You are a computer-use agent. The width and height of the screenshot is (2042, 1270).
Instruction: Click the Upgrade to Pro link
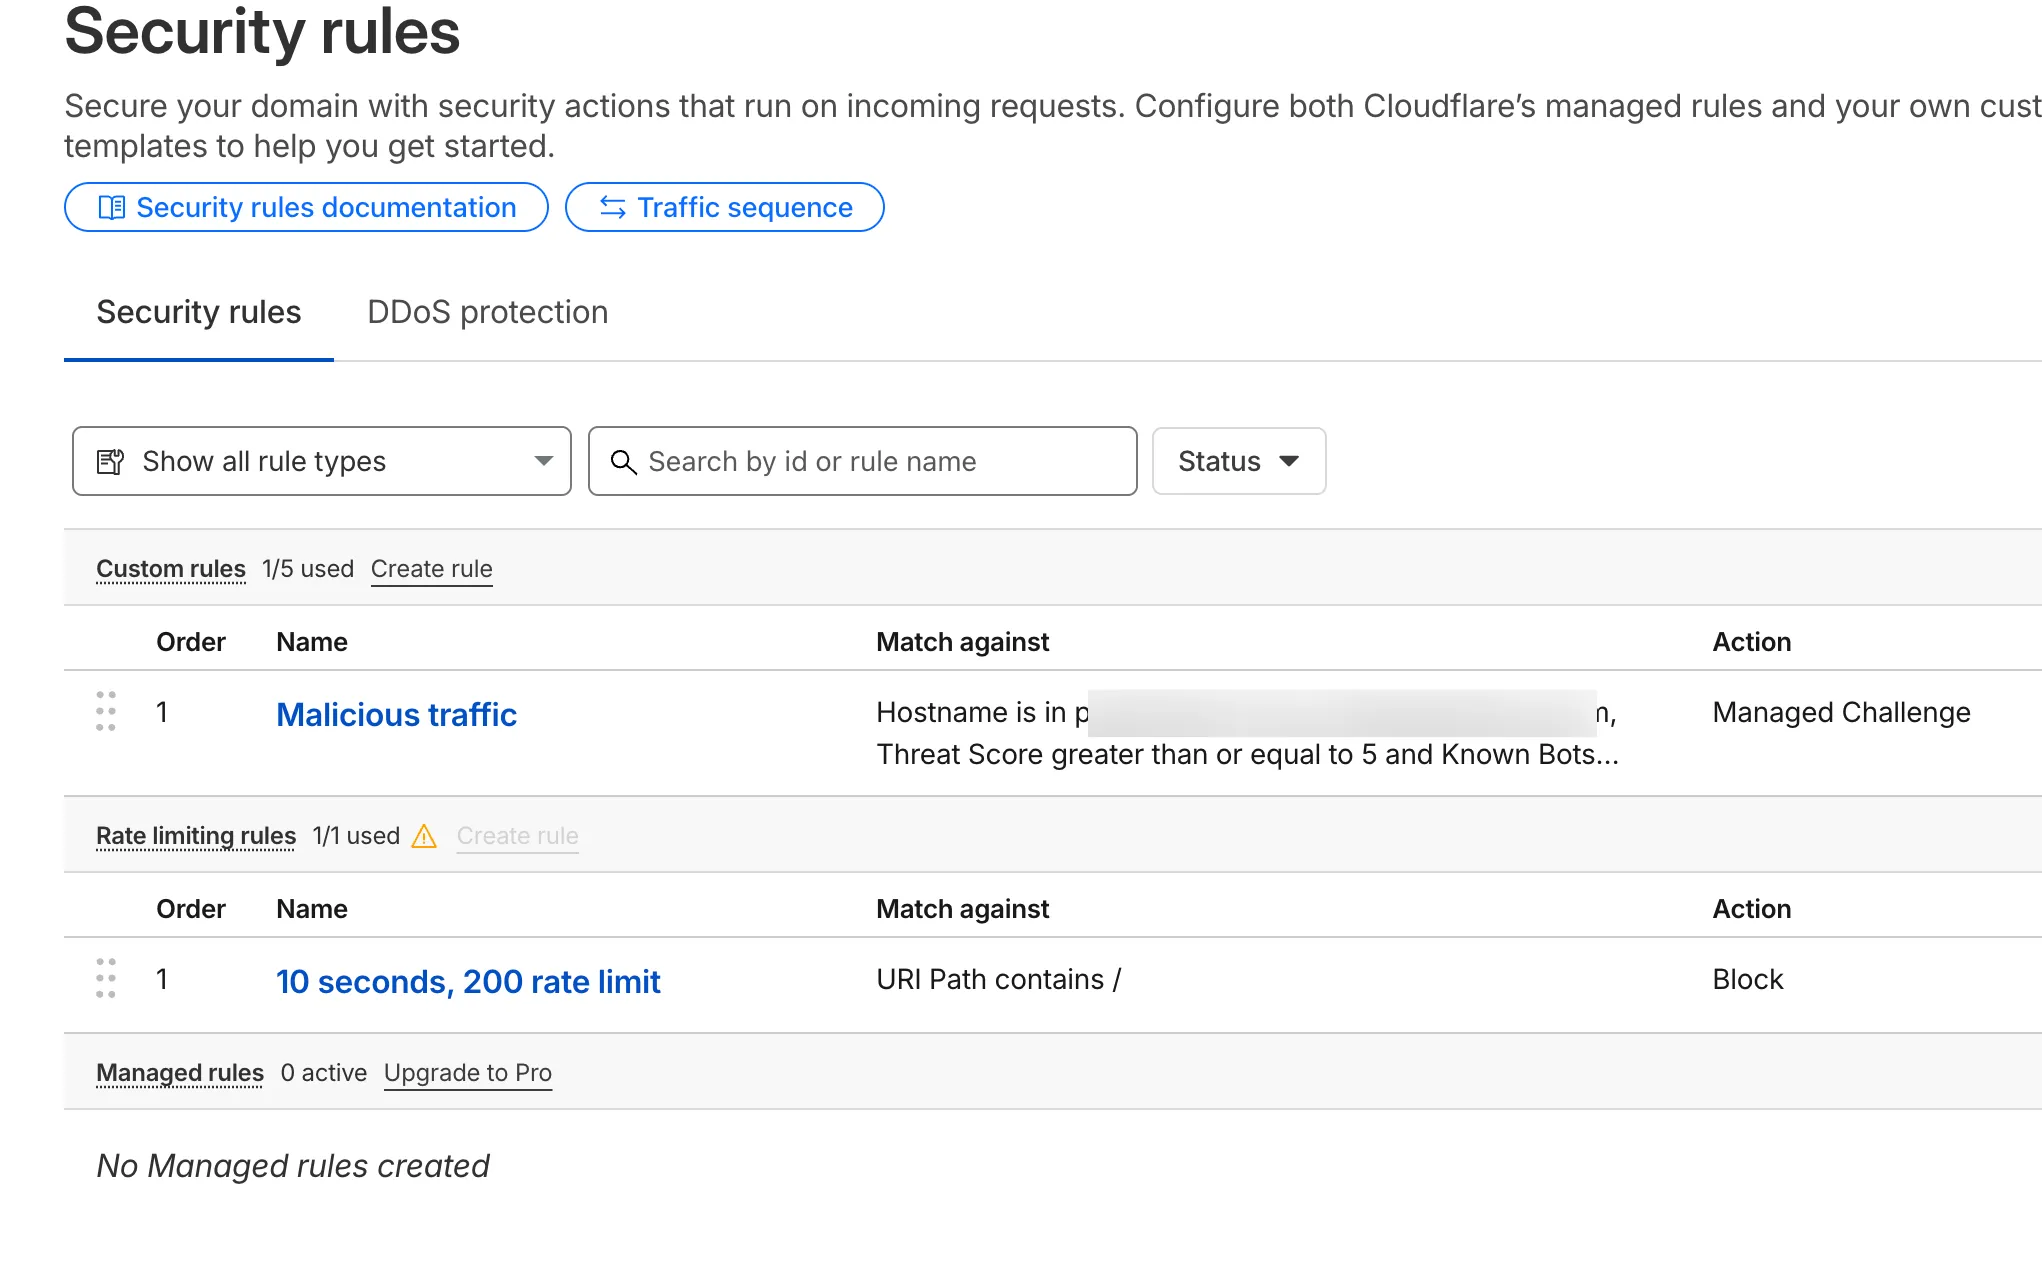tap(467, 1073)
